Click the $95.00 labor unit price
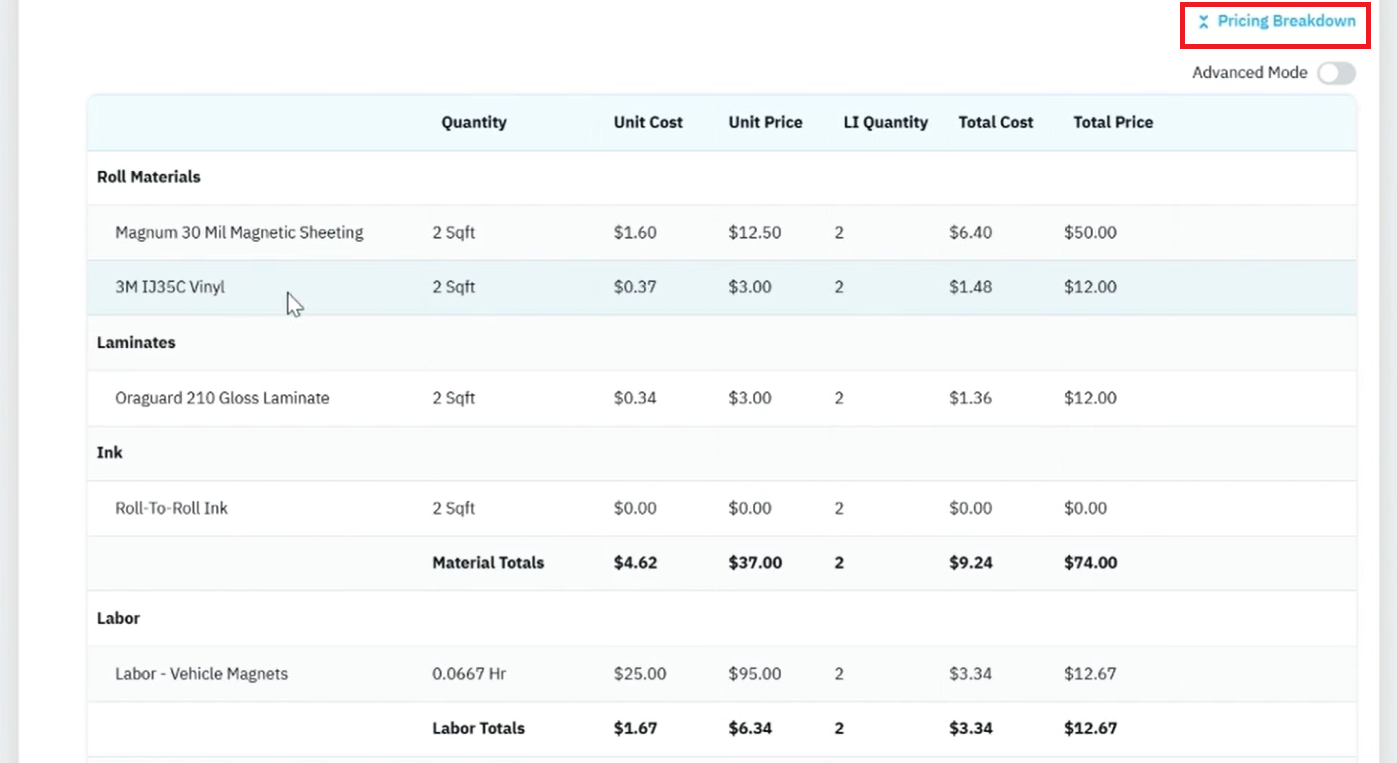This screenshot has height=763, width=1397. (x=755, y=674)
